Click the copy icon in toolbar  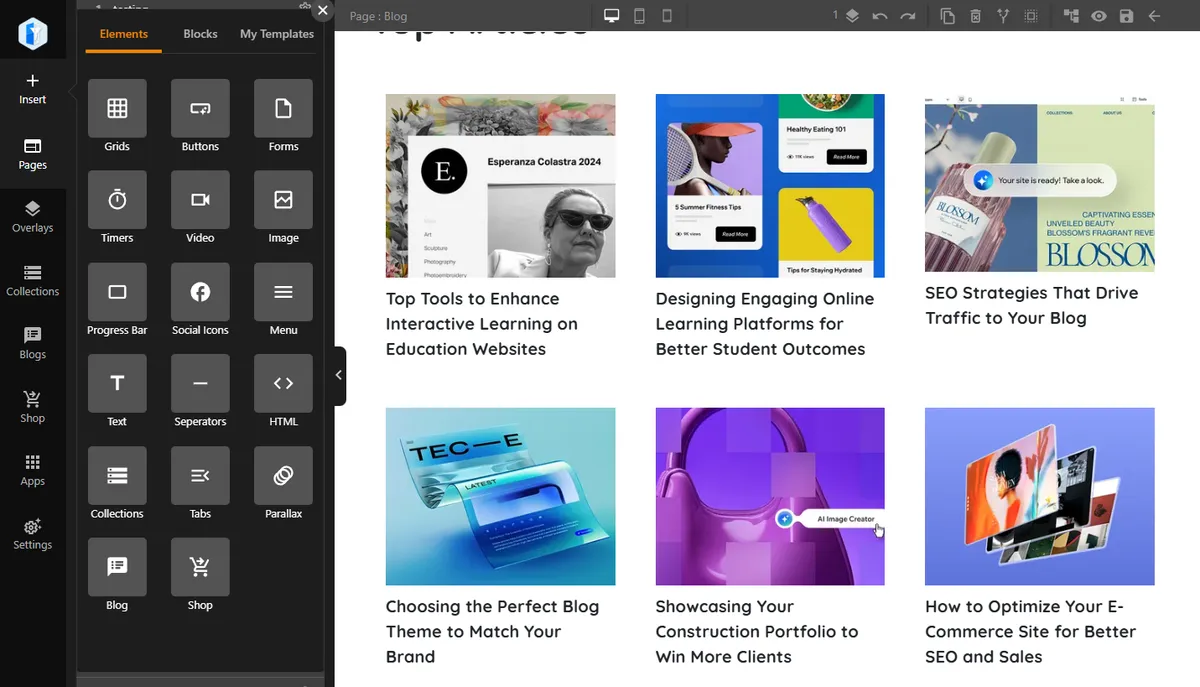tap(948, 16)
